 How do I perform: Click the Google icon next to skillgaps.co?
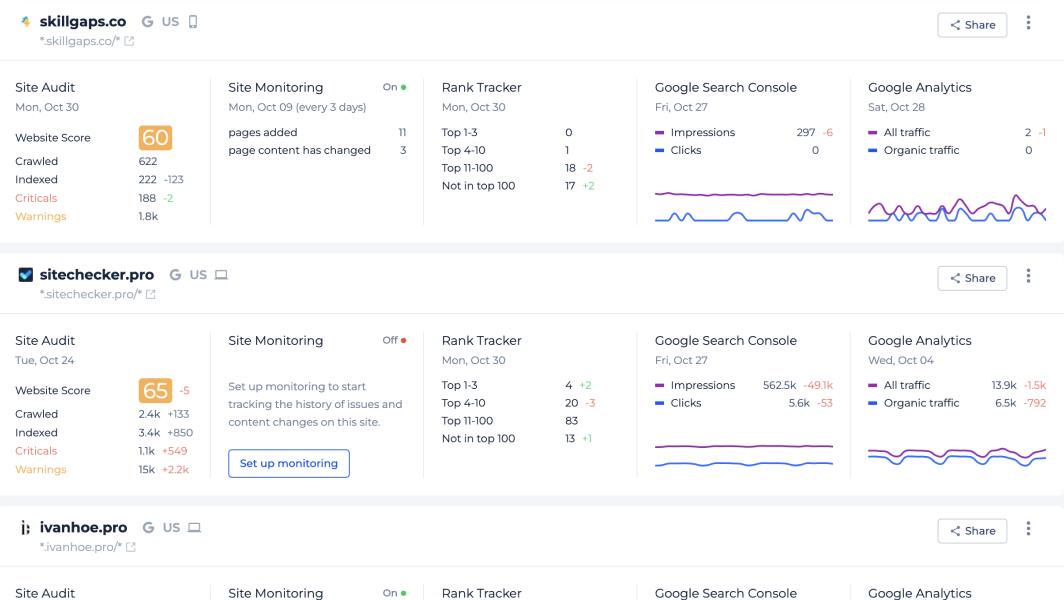[x=147, y=22]
